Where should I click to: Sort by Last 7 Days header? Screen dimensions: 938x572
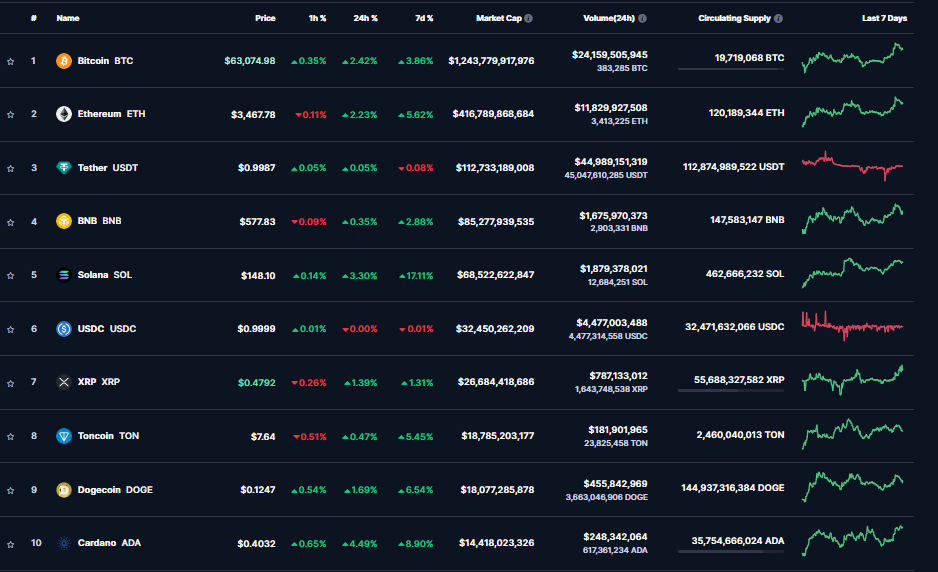pyautogui.click(x=884, y=19)
